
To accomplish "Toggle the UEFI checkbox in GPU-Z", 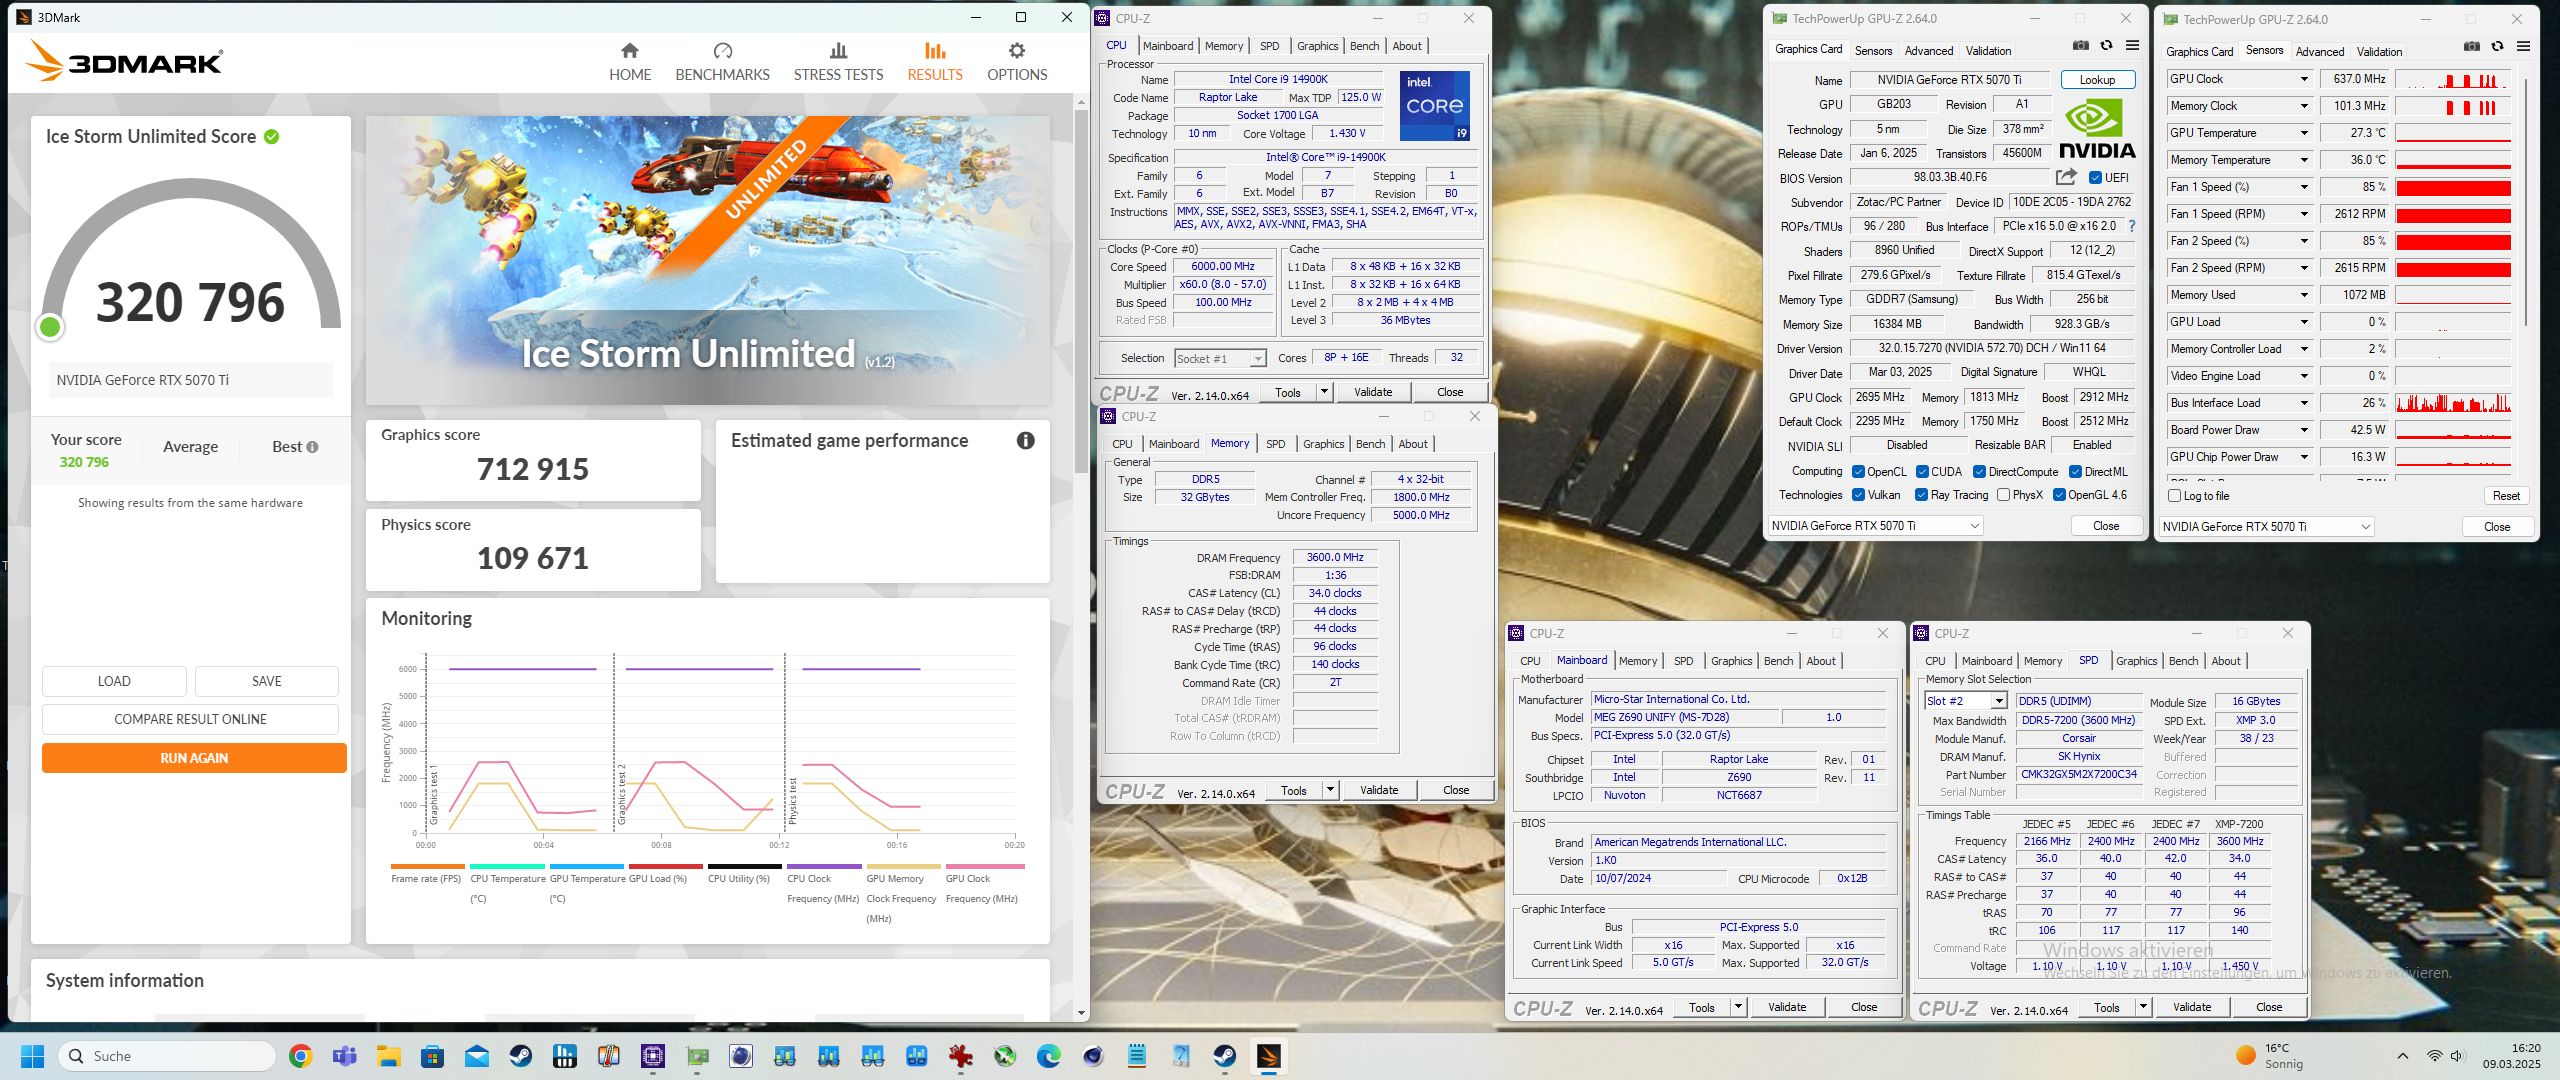I will pos(2095,178).
